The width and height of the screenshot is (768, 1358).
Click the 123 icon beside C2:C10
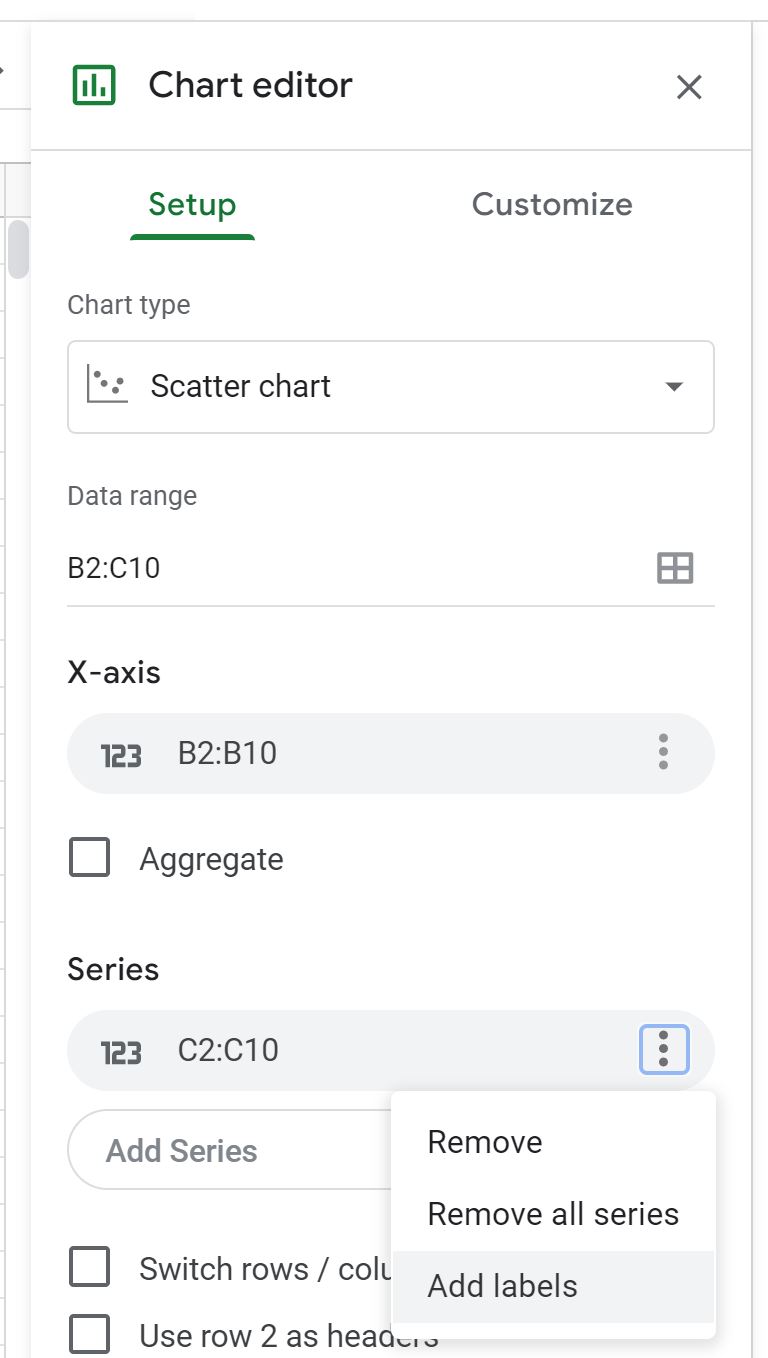121,1051
